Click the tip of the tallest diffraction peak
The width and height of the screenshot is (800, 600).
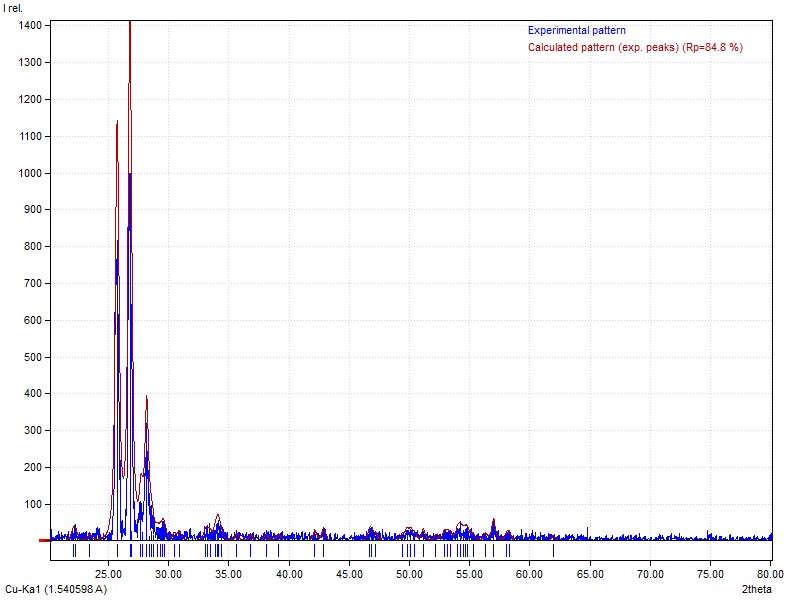click(x=130, y=24)
